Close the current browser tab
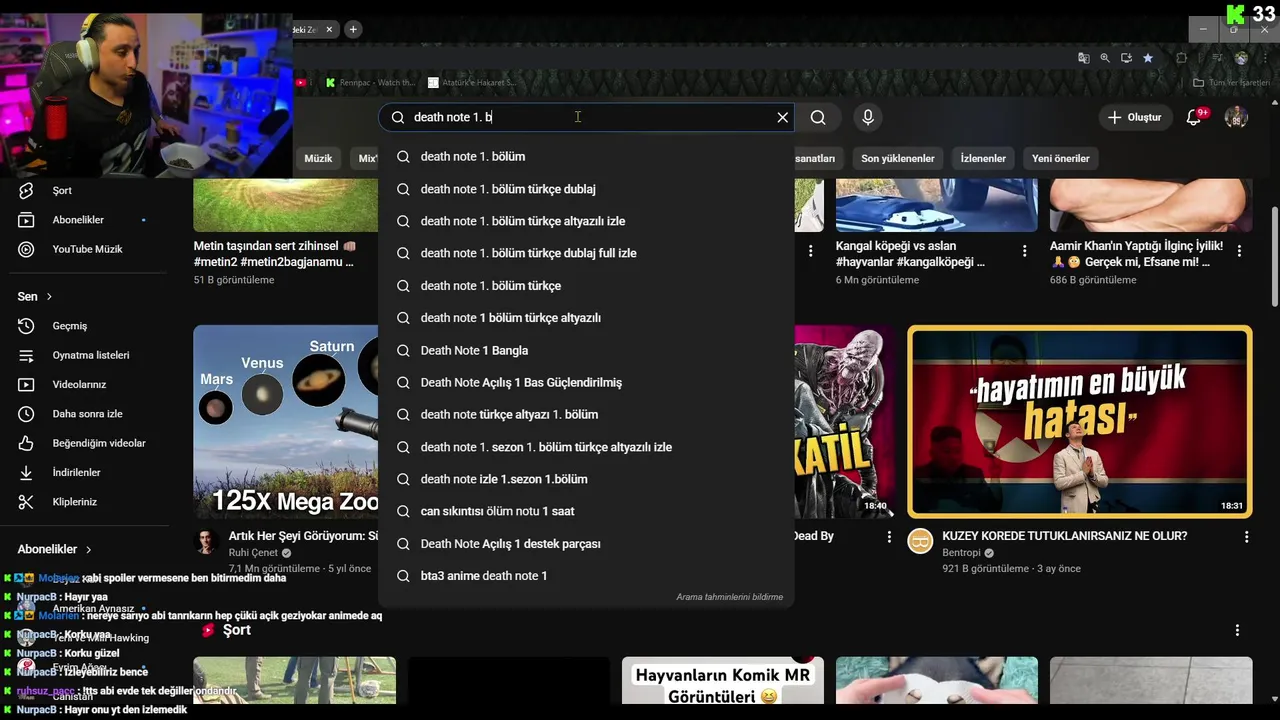Screen dimensions: 1280x720 click(x=329, y=29)
